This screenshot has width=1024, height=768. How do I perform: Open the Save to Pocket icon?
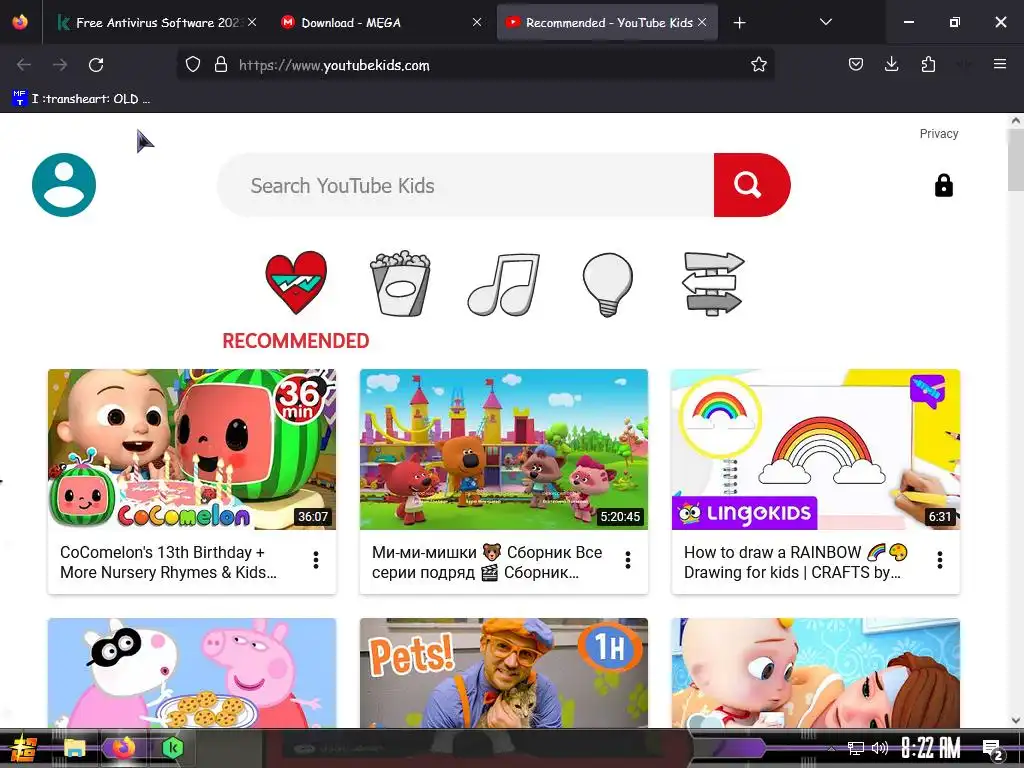856,65
